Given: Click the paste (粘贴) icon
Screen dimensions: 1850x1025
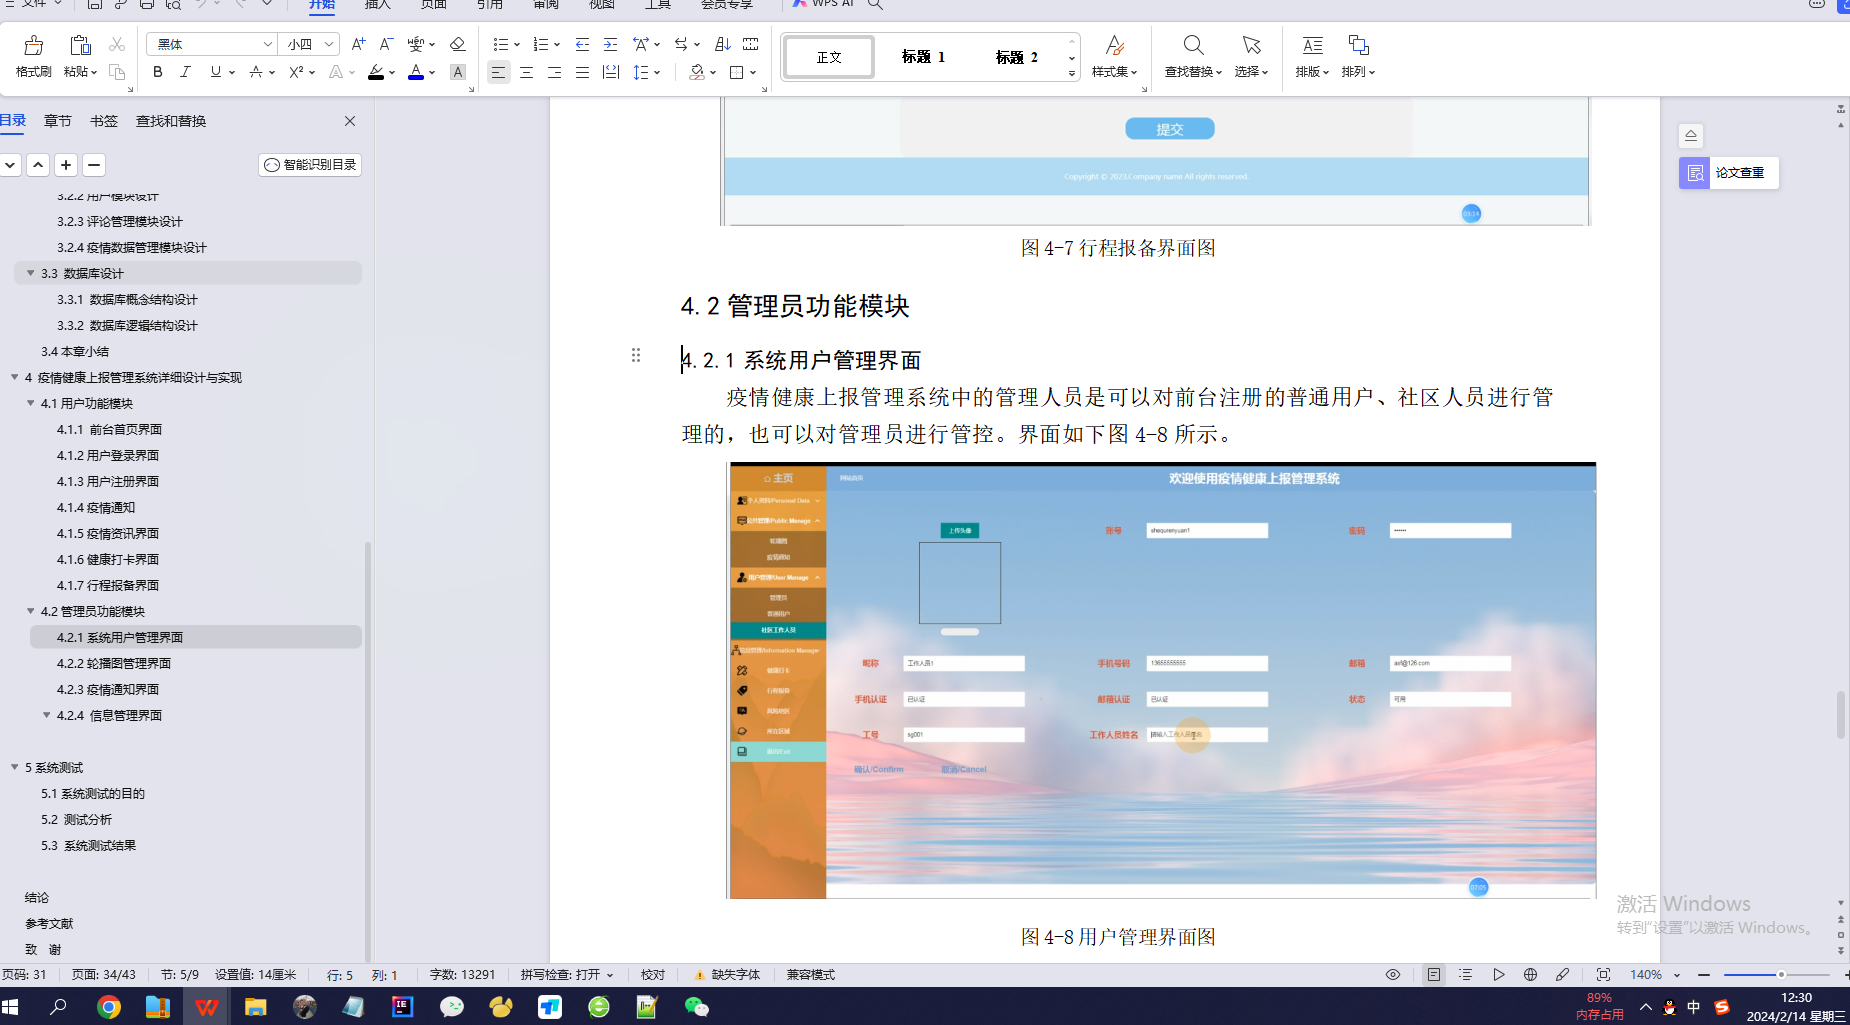Looking at the screenshot, I should pyautogui.click(x=78, y=47).
